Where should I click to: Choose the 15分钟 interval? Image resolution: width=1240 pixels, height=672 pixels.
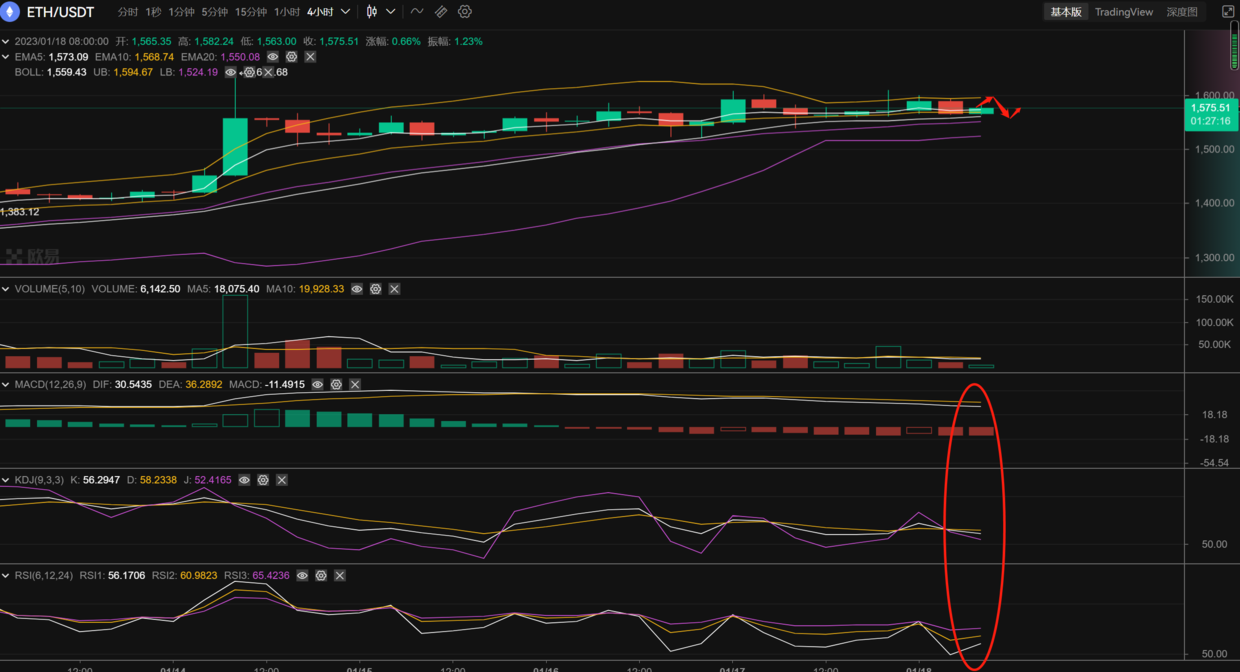(251, 12)
